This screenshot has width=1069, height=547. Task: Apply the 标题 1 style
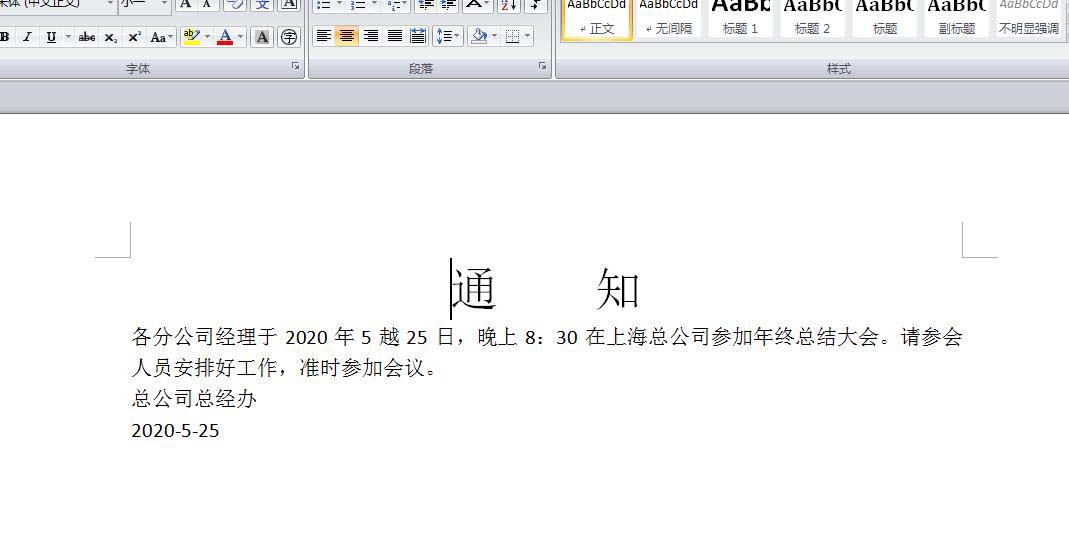[740, 18]
